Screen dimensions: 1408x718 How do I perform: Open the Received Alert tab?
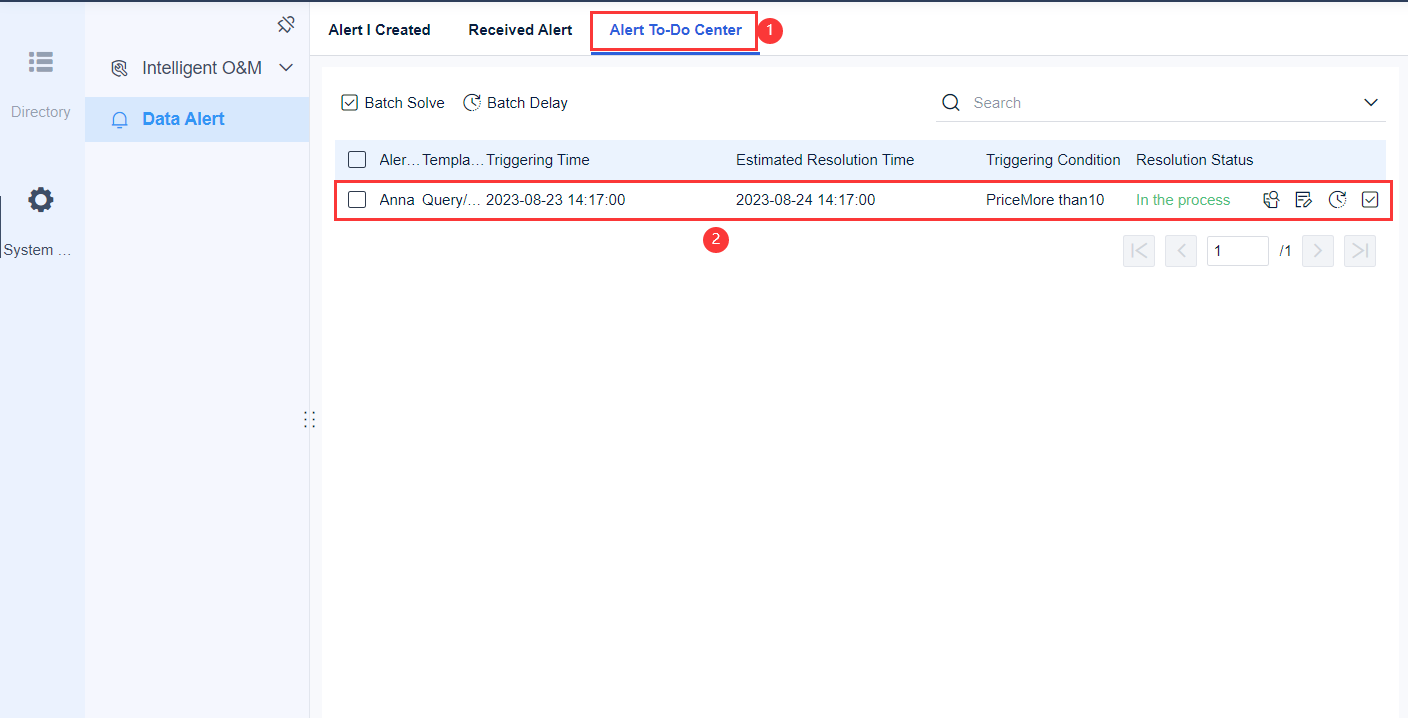[x=519, y=30]
